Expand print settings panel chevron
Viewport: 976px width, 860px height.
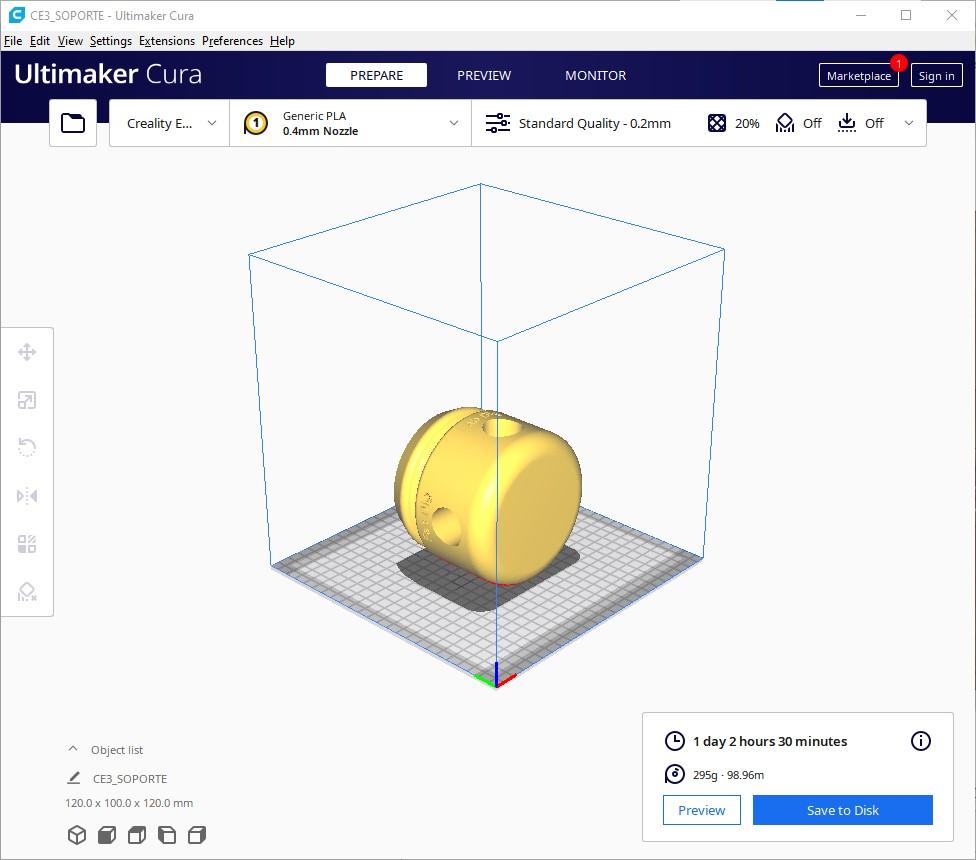(909, 123)
